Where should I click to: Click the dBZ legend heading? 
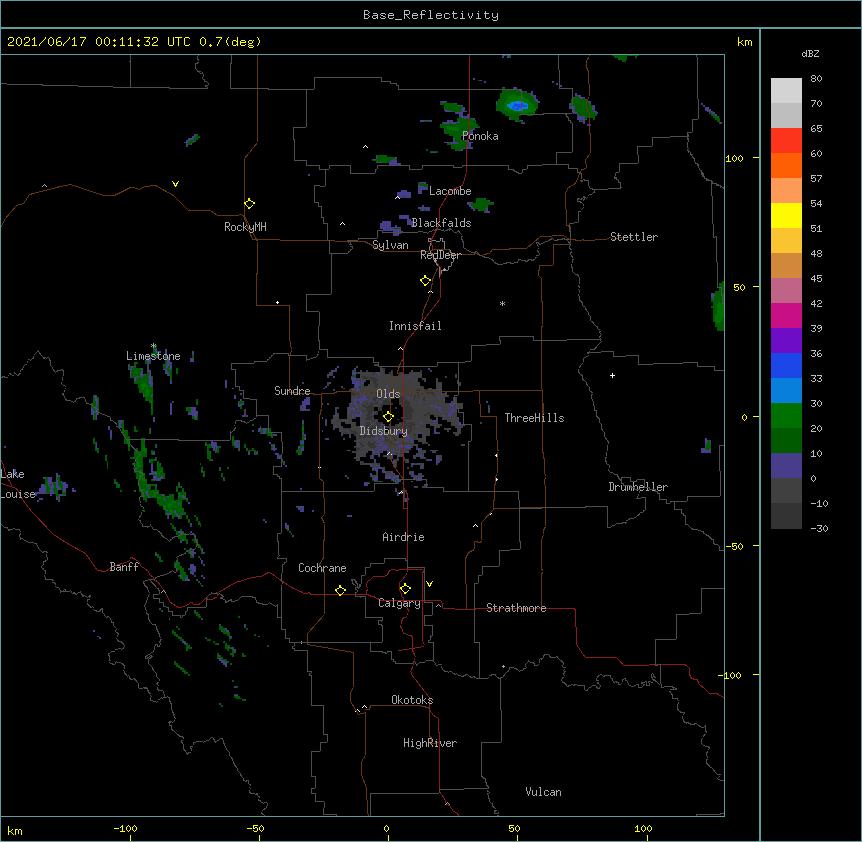pyautogui.click(x=810, y=53)
